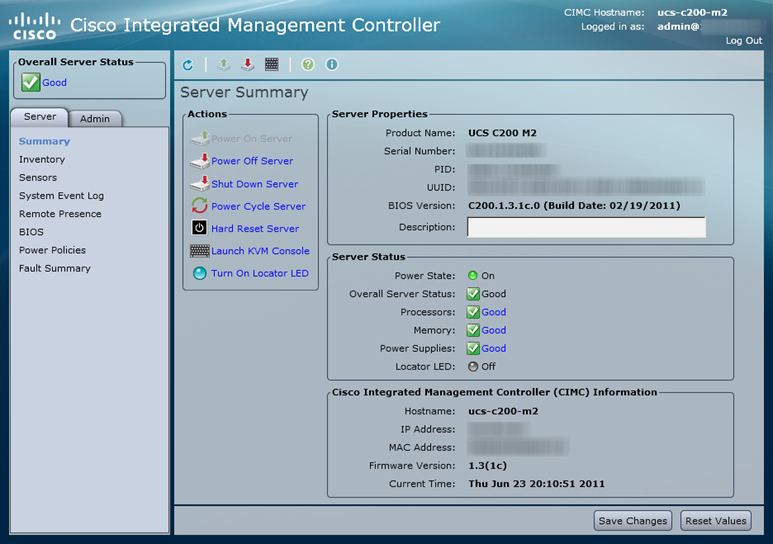Screen dimensions: 773x544
Task: Click the Shut Down Server drive icon
Action: [200, 183]
